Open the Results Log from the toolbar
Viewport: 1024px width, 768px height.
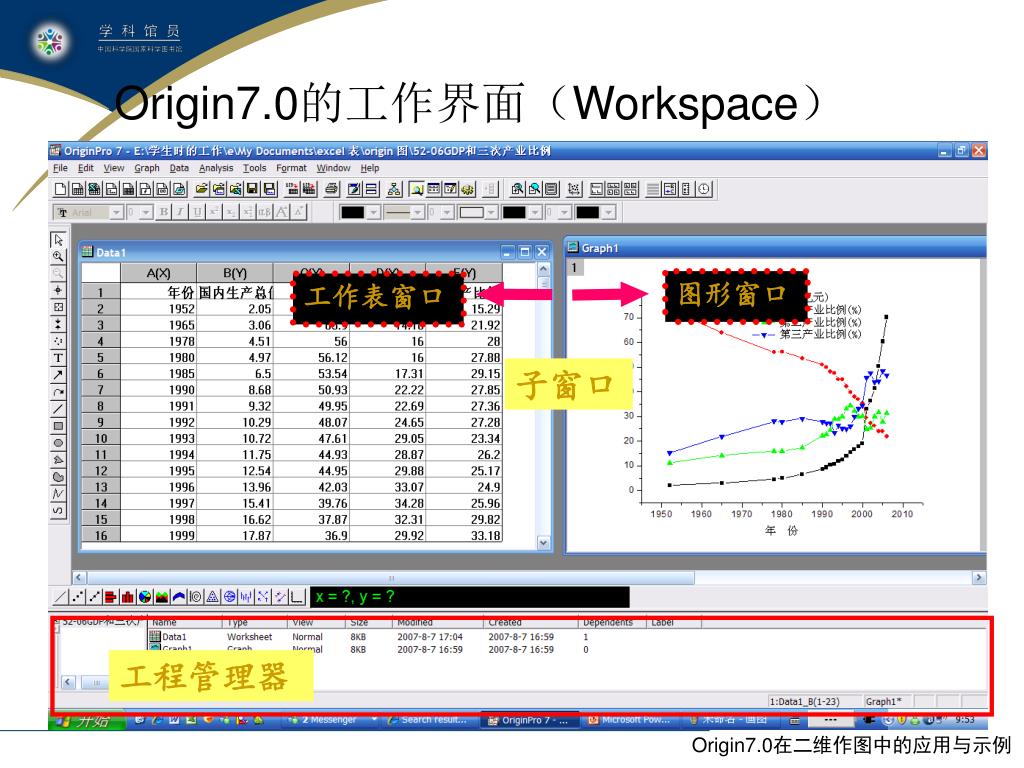(433, 189)
